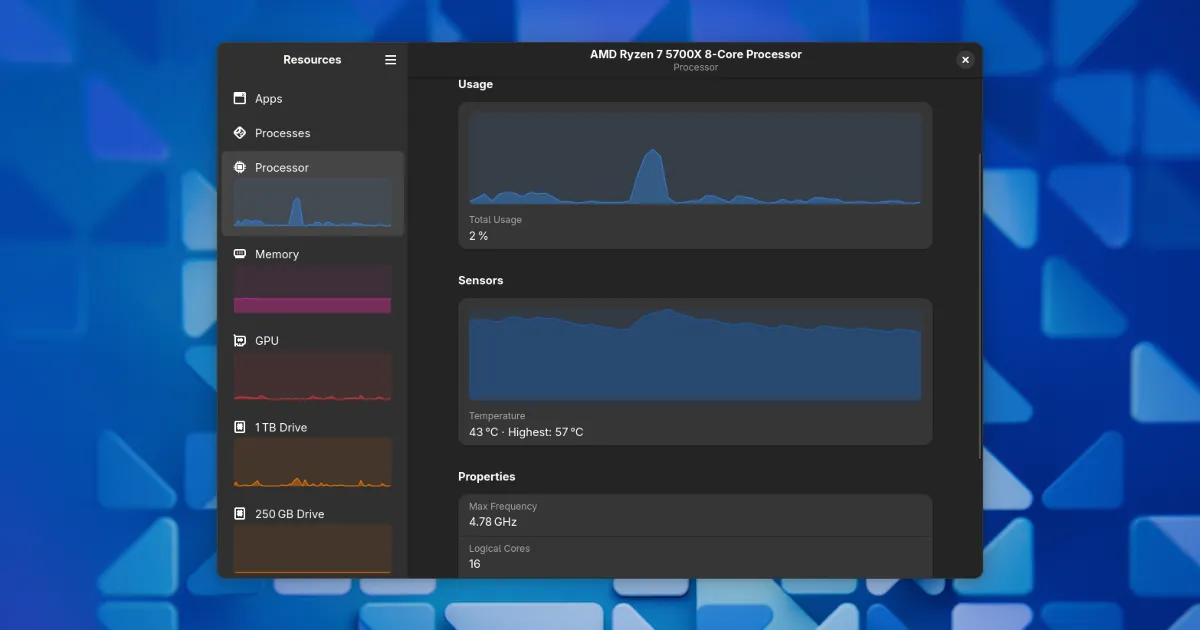Select the 250 GB Drive mini graph
Image resolution: width=1200 pixels, height=630 pixels.
tap(312, 549)
